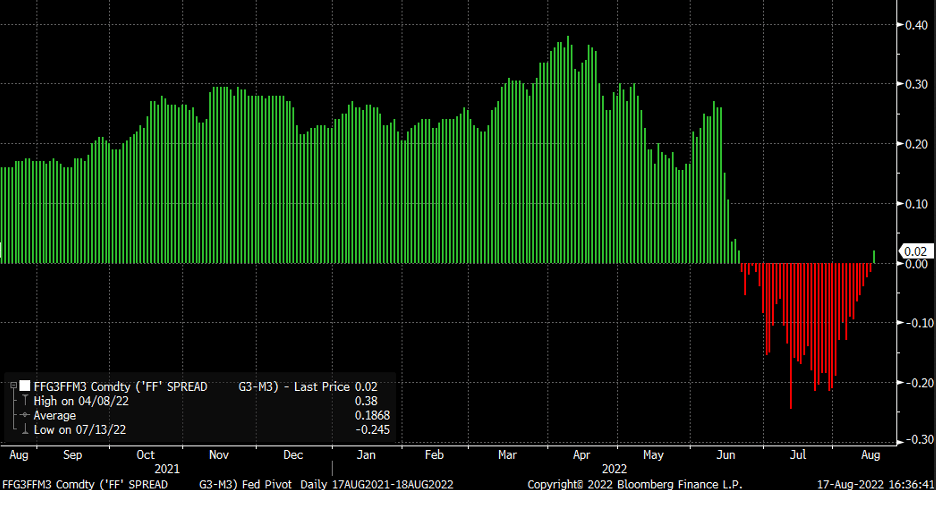The height and width of the screenshot is (512, 936).
Task: Click the High marker icon in legend
Action: pos(24,401)
